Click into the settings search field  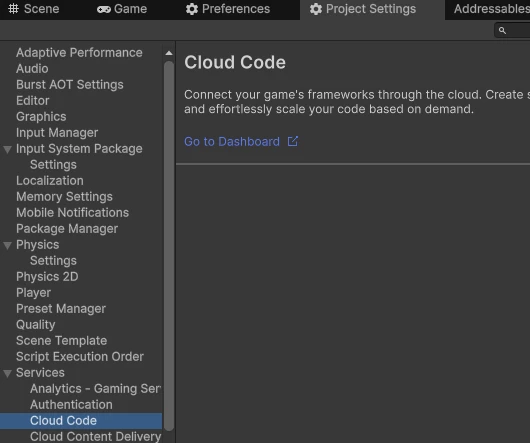[512, 30]
